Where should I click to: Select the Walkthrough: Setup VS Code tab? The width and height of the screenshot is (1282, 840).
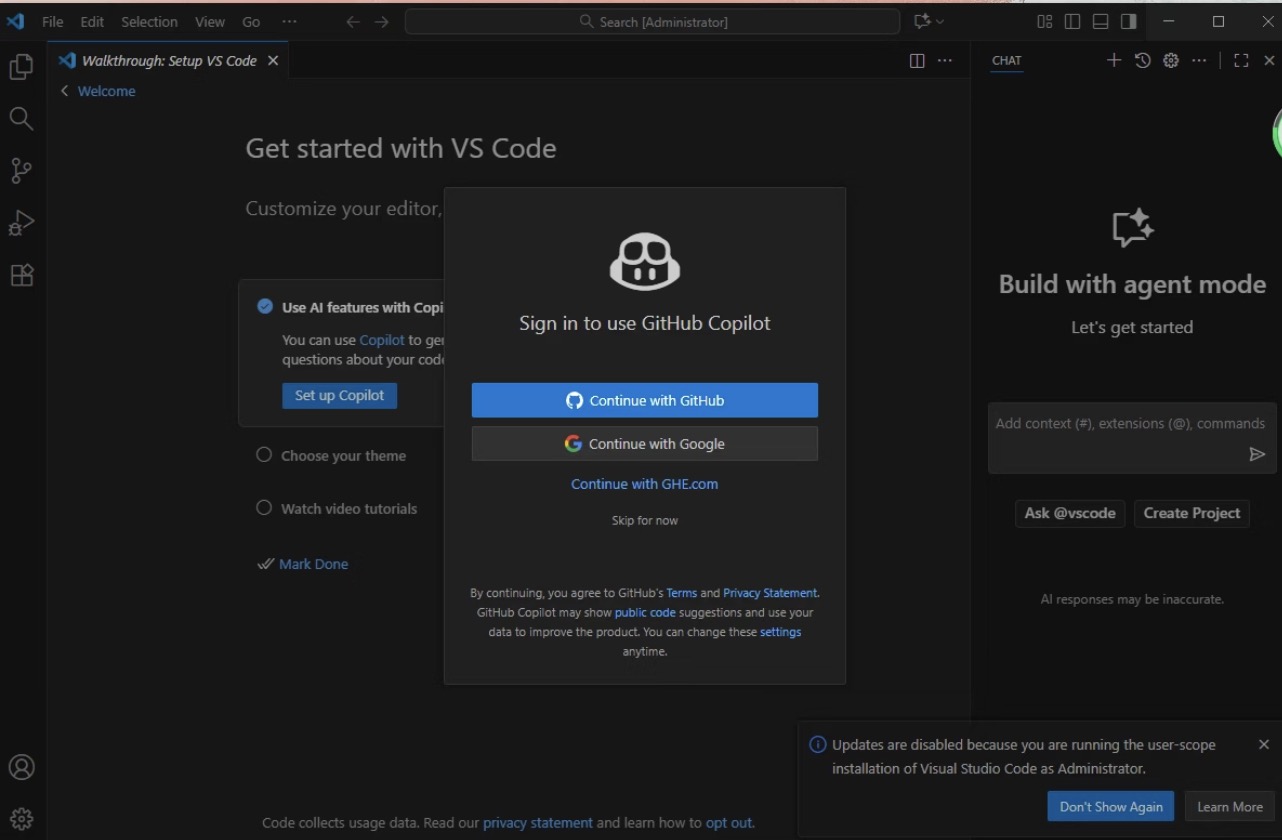tap(168, 61)
